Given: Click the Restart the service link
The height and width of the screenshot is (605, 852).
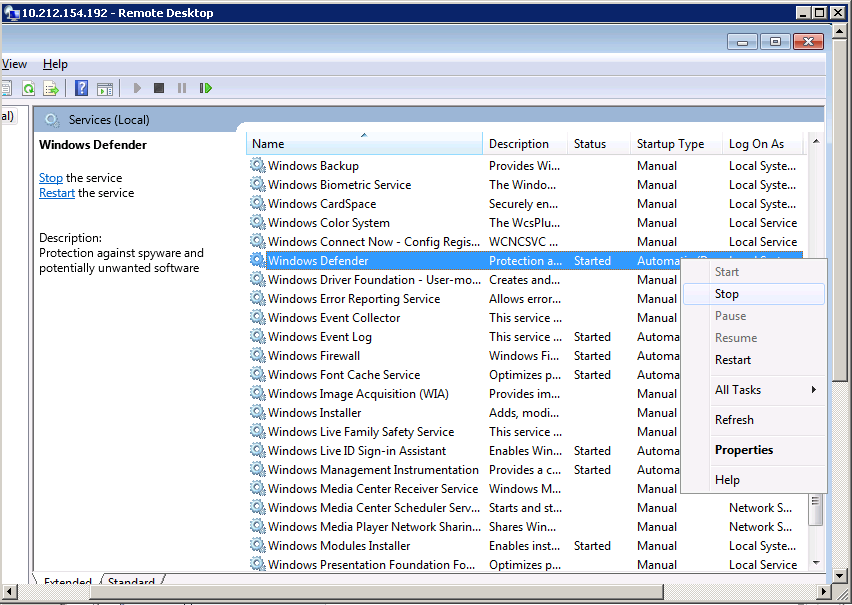Looking at the screenshot, I should coord(57,193).
